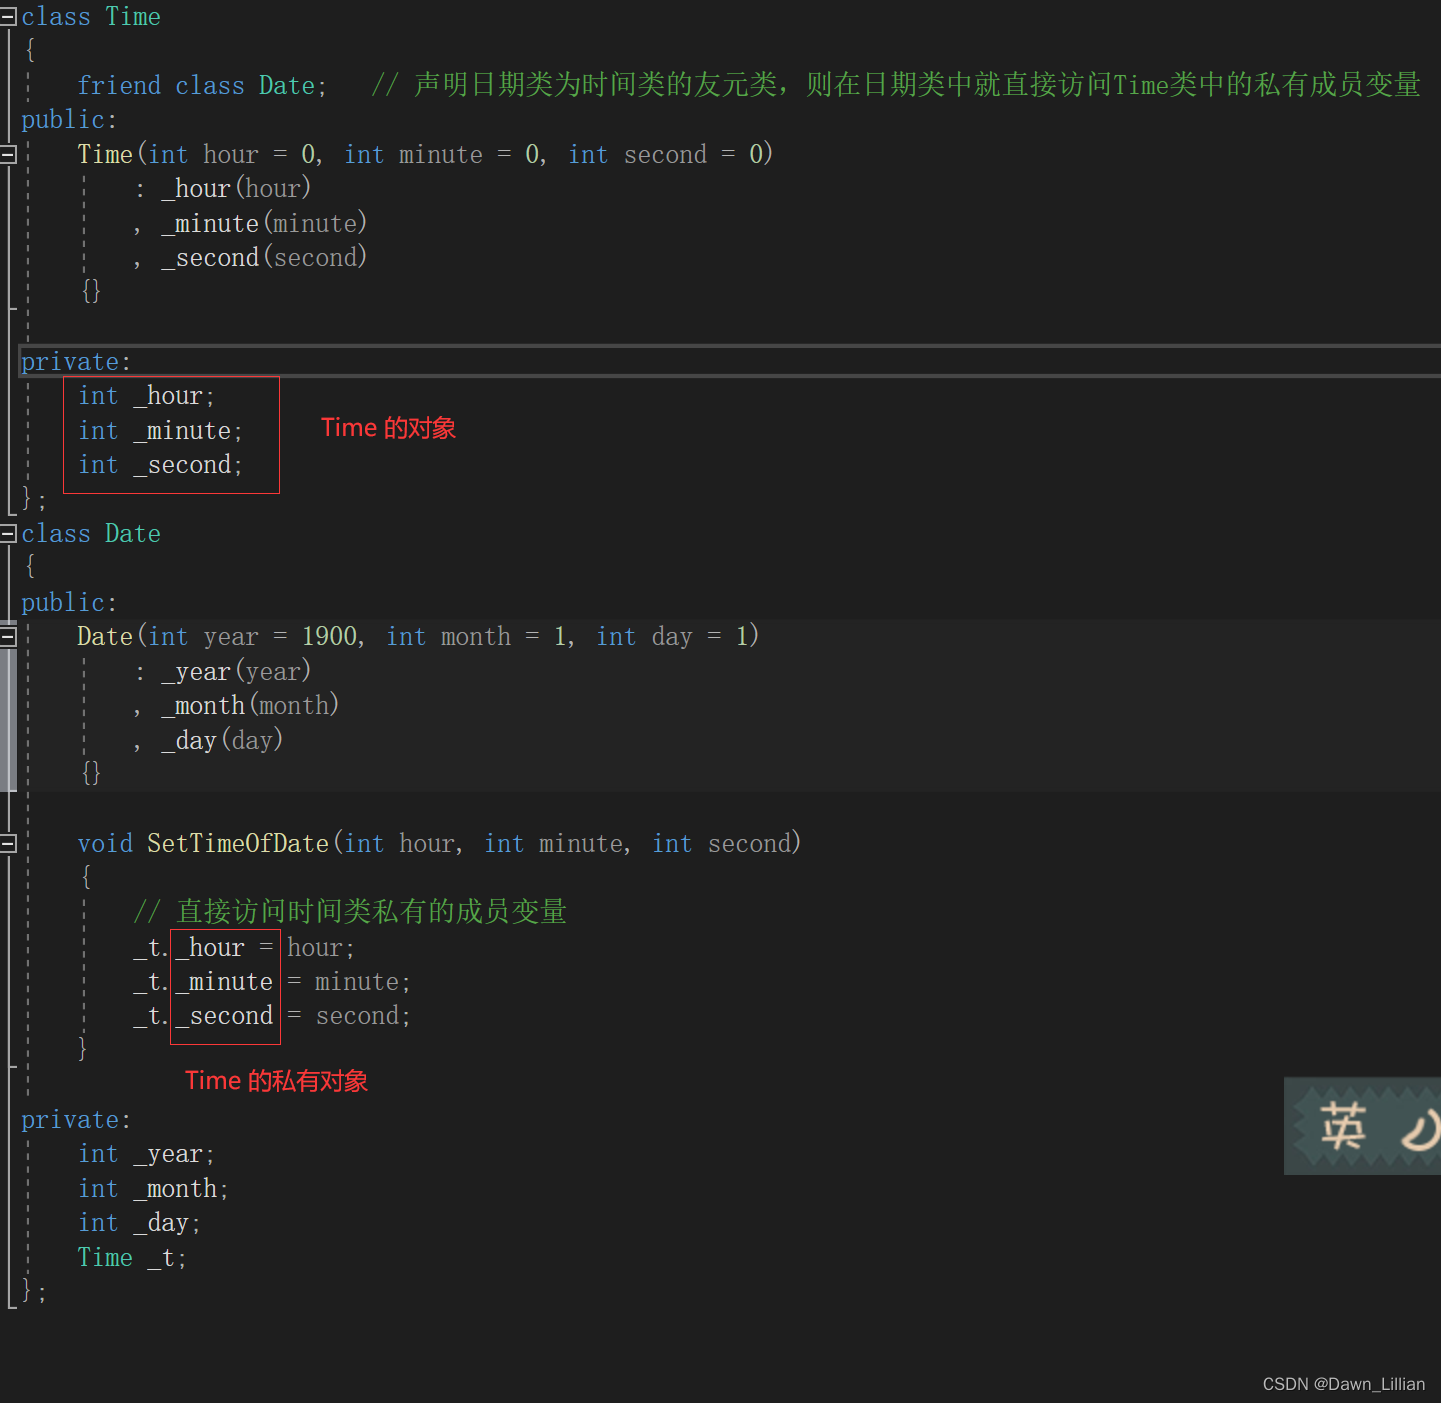Image resolution: width=1441 pixels, height=1403 pixels.
Task: Click the 'friend class Date' declaration
Action: (x=202, y=85)
